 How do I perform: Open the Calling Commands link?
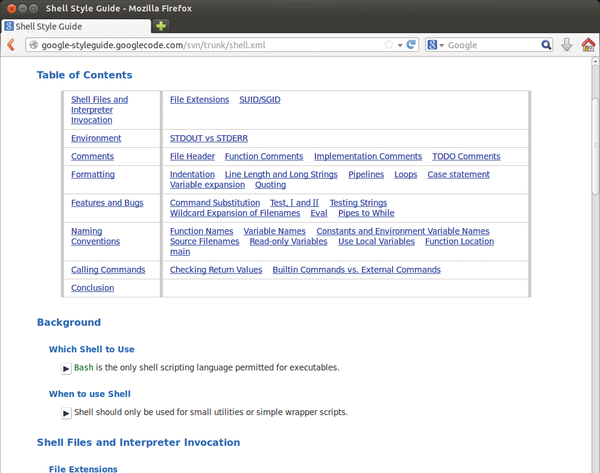tap(108, 269)
